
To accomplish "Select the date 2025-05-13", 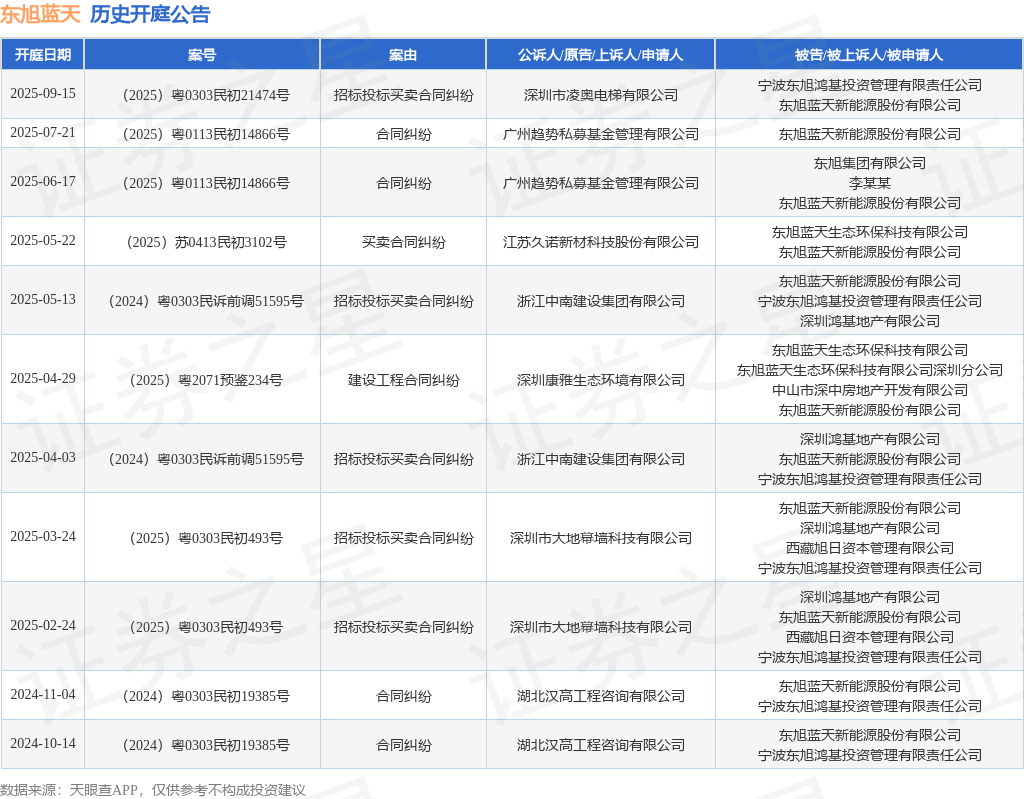I will coord(43,299).
